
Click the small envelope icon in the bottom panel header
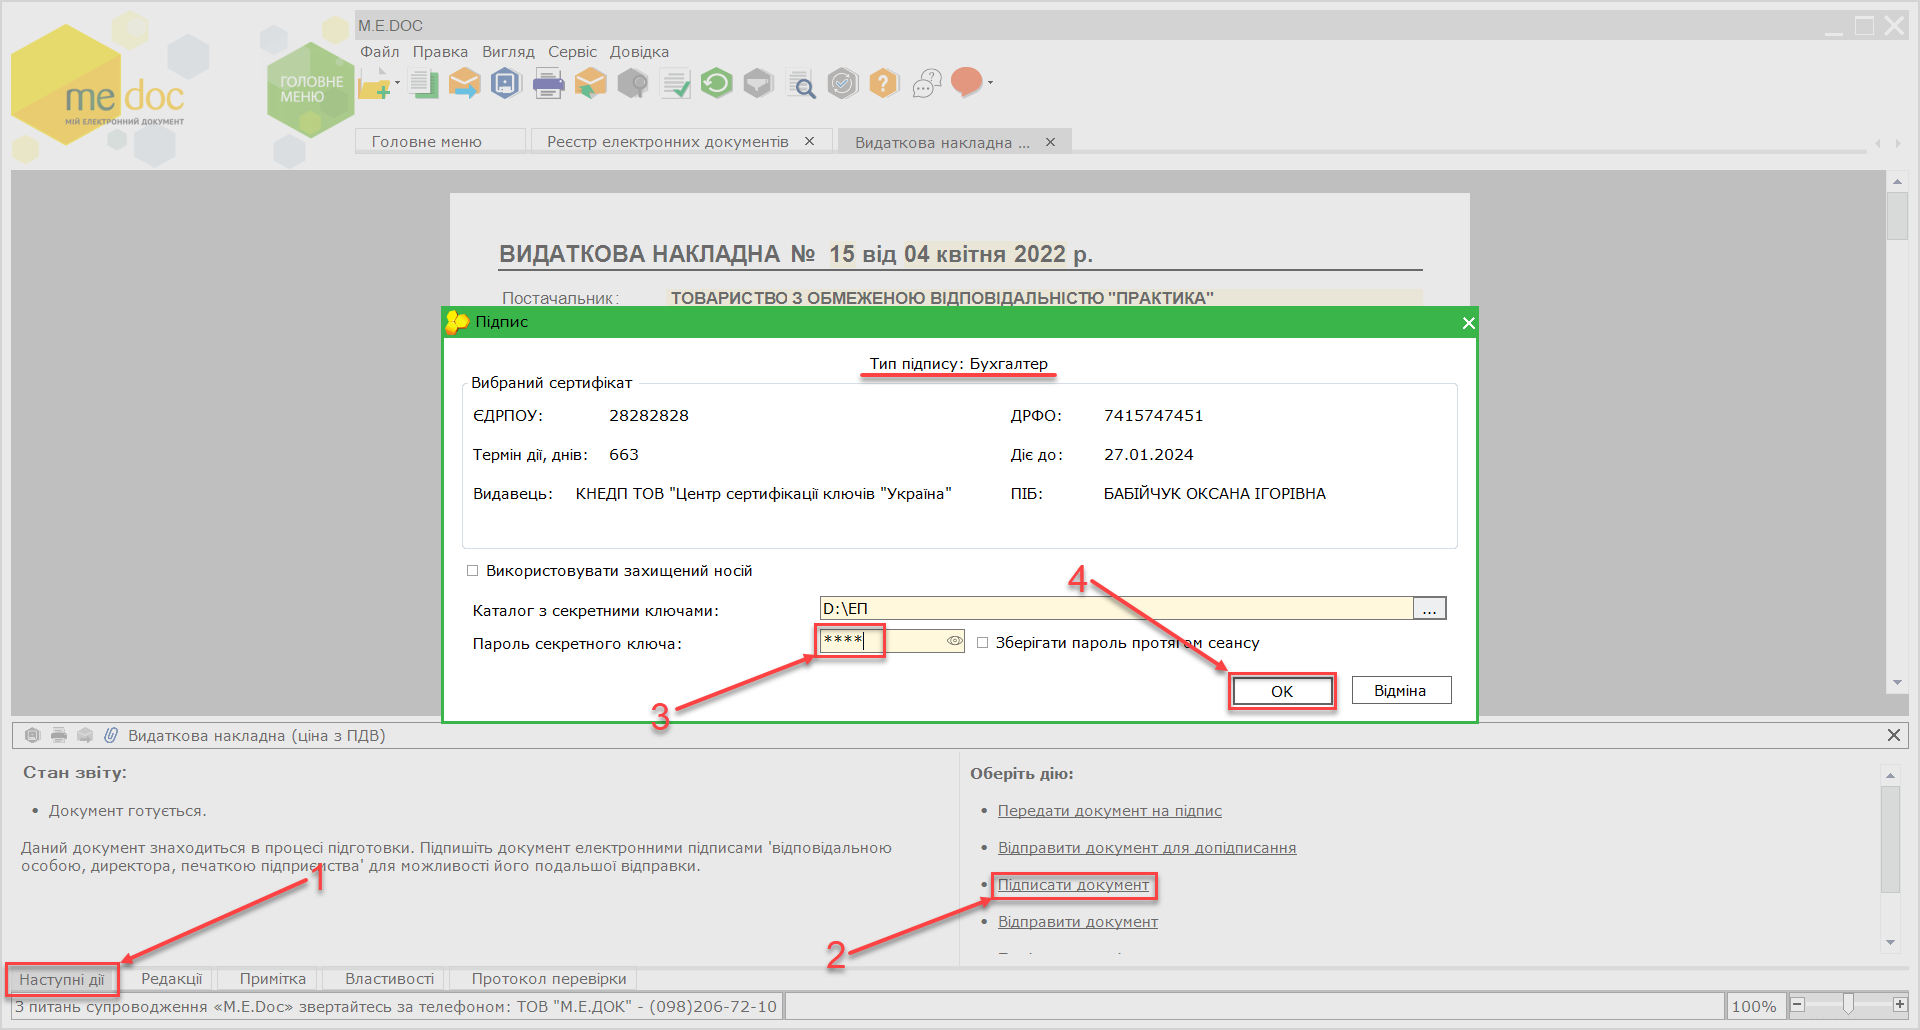pyautogui.click(x=85, y=736)
